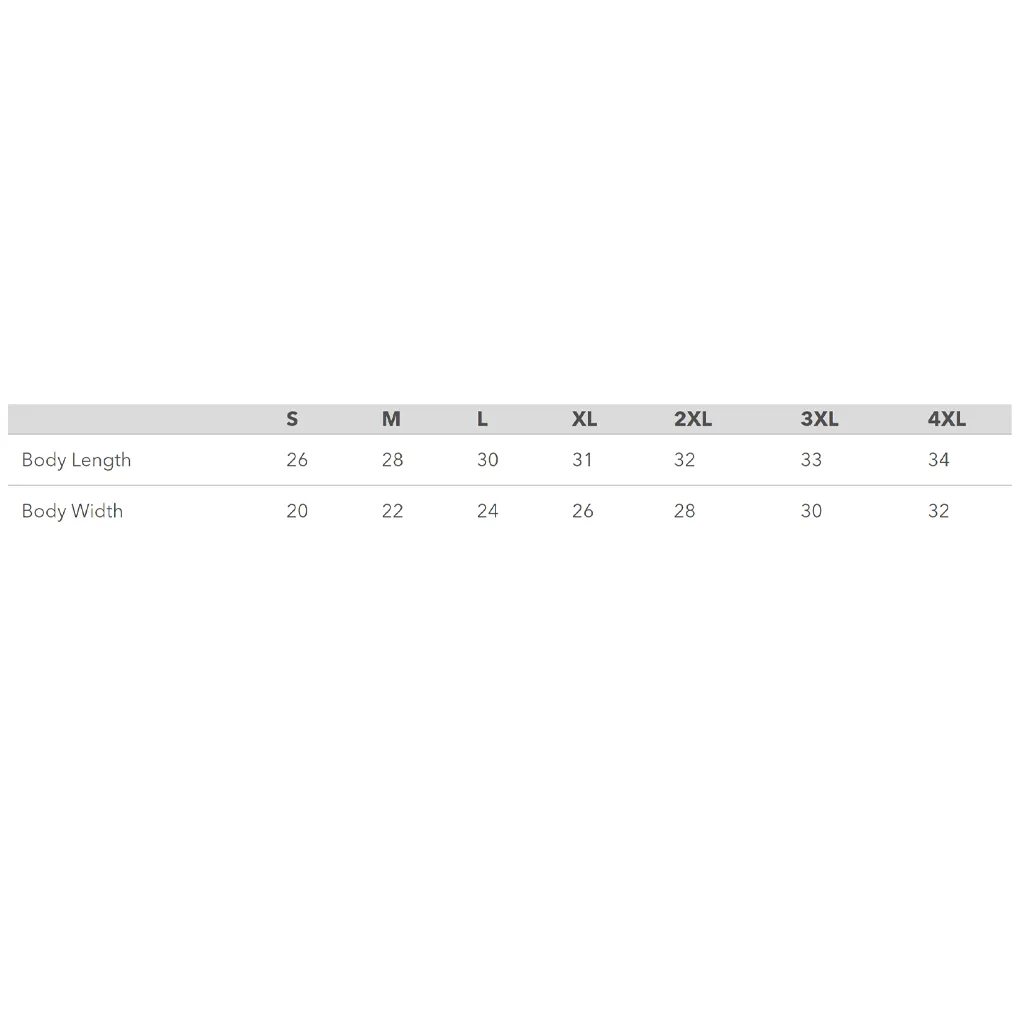Image resolution: width=1024 pixels, height=1024 pixels.
Task: Click Body Width value 32 for 4XL
Action: [938, 511]
